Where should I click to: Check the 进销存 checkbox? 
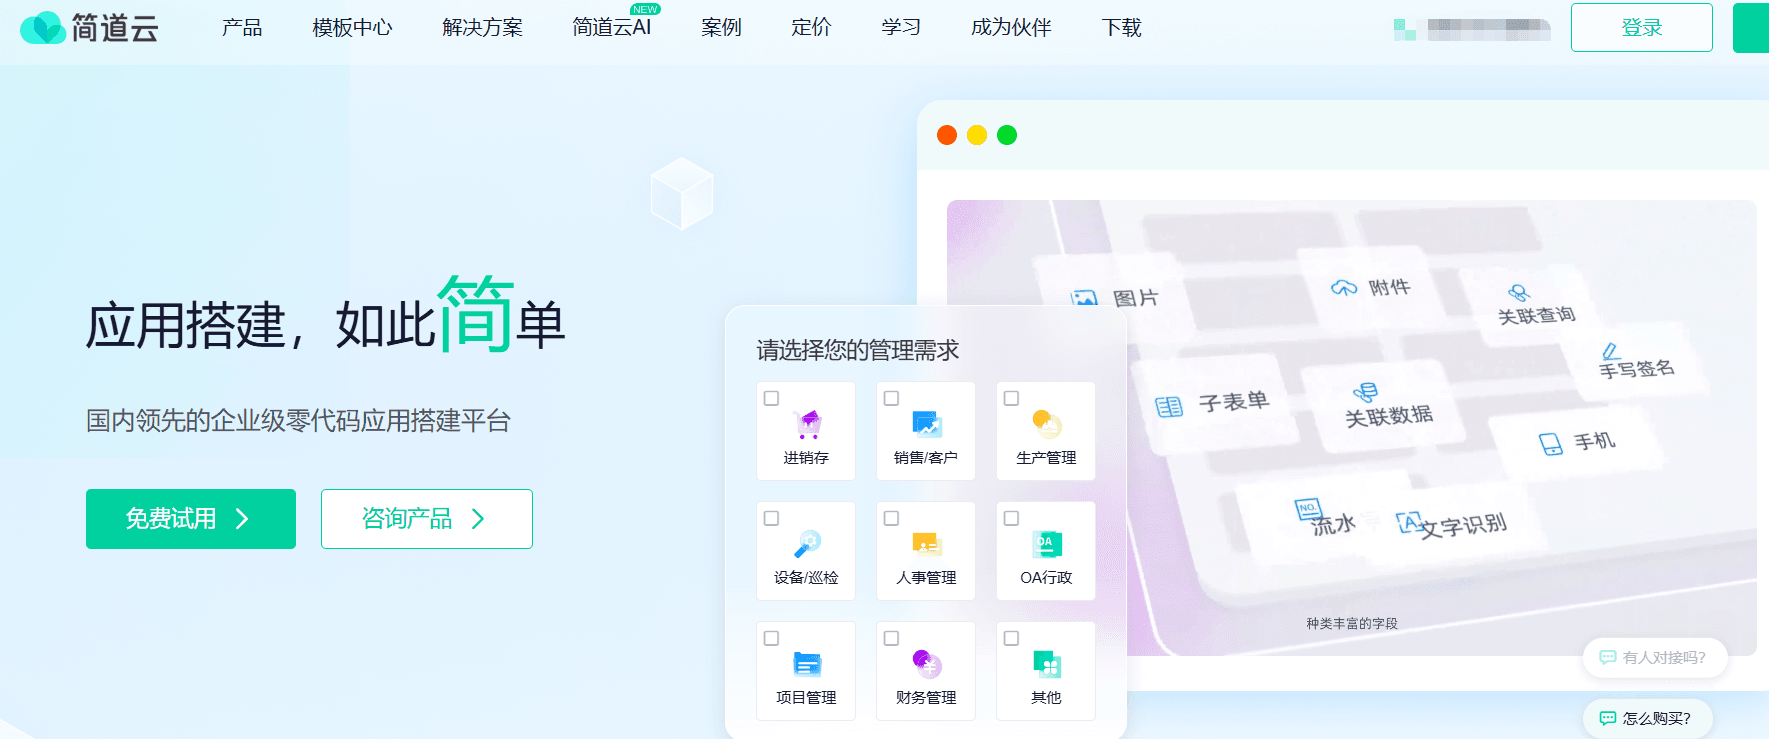coord(771,398)
